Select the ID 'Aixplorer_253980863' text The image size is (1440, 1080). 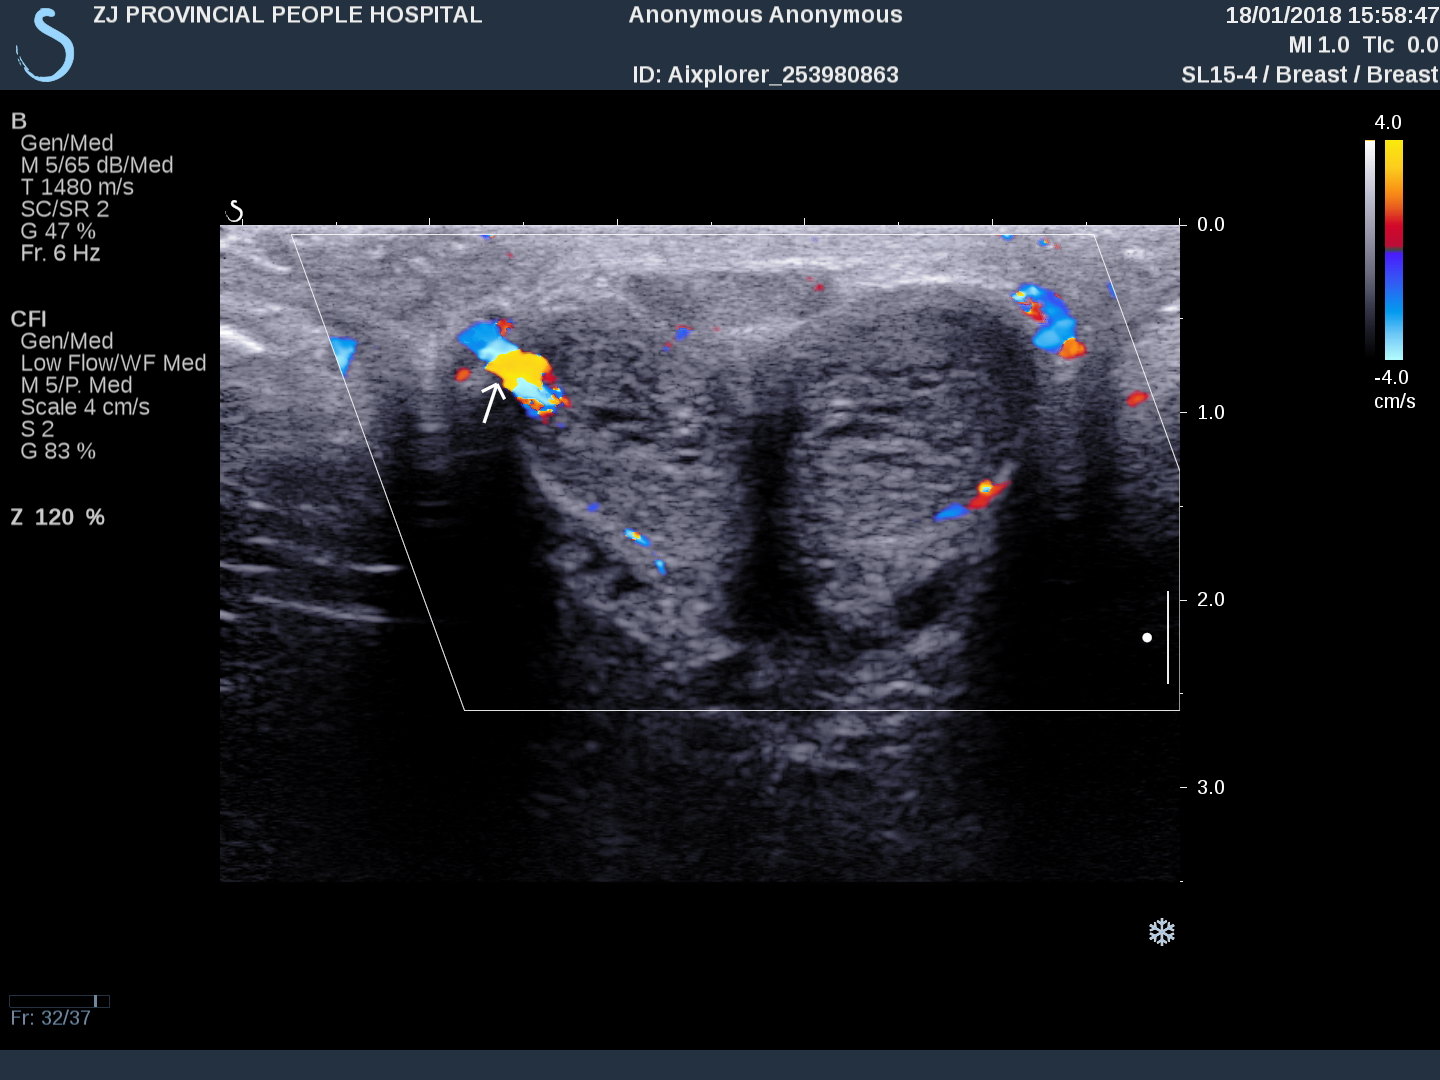765,75
